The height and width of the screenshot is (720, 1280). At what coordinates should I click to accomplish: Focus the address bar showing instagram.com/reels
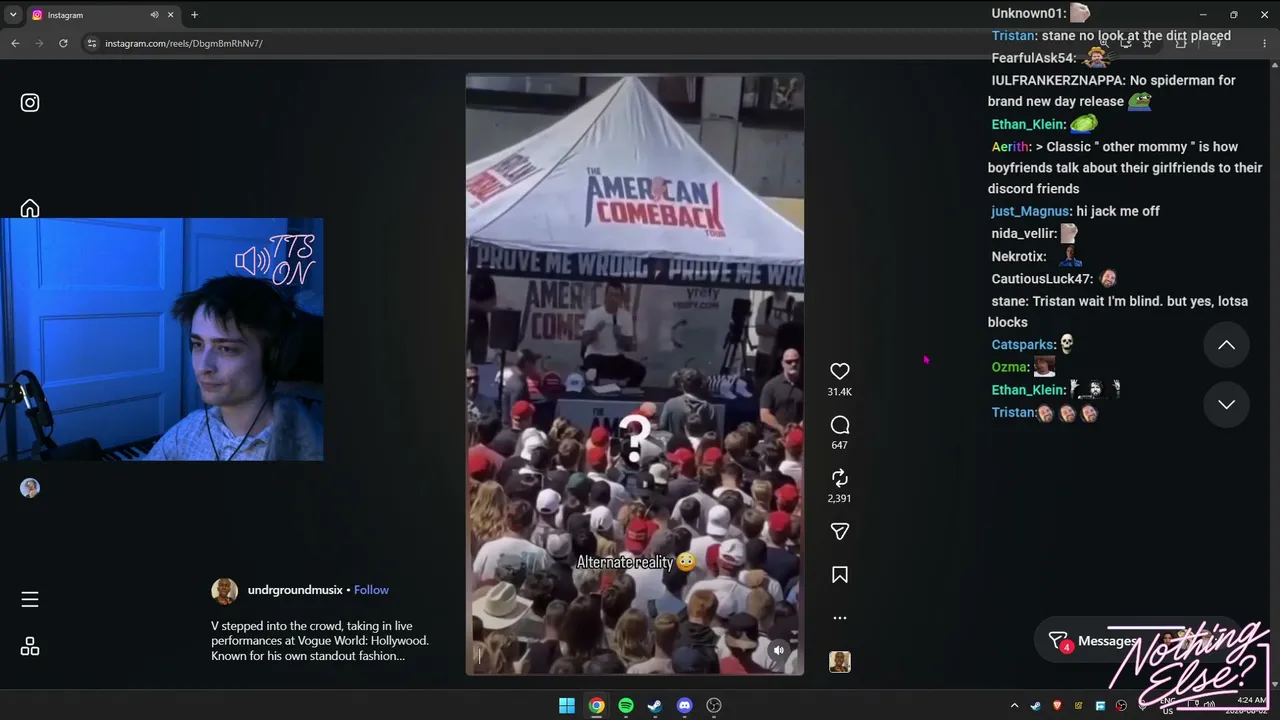coord(590,43)
